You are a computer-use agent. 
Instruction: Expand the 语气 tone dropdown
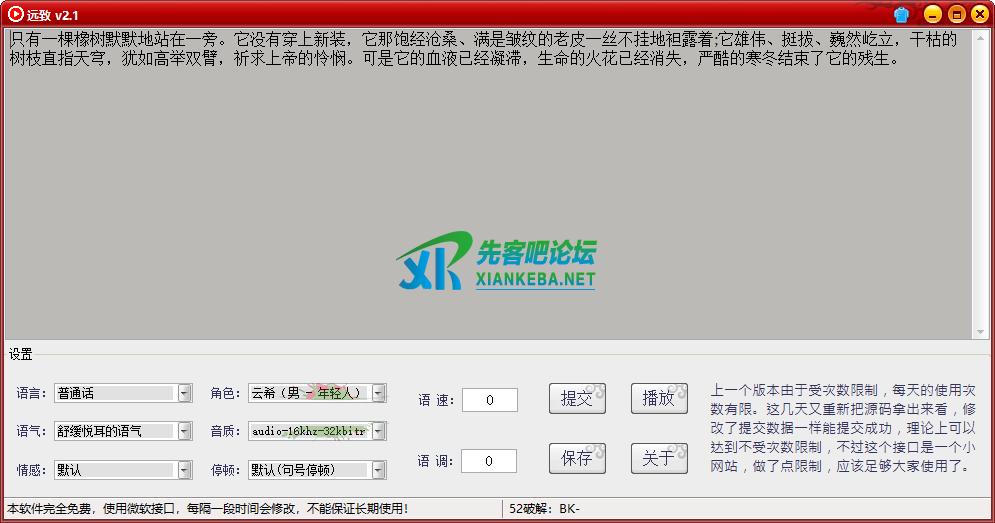[x=184, y=431]
